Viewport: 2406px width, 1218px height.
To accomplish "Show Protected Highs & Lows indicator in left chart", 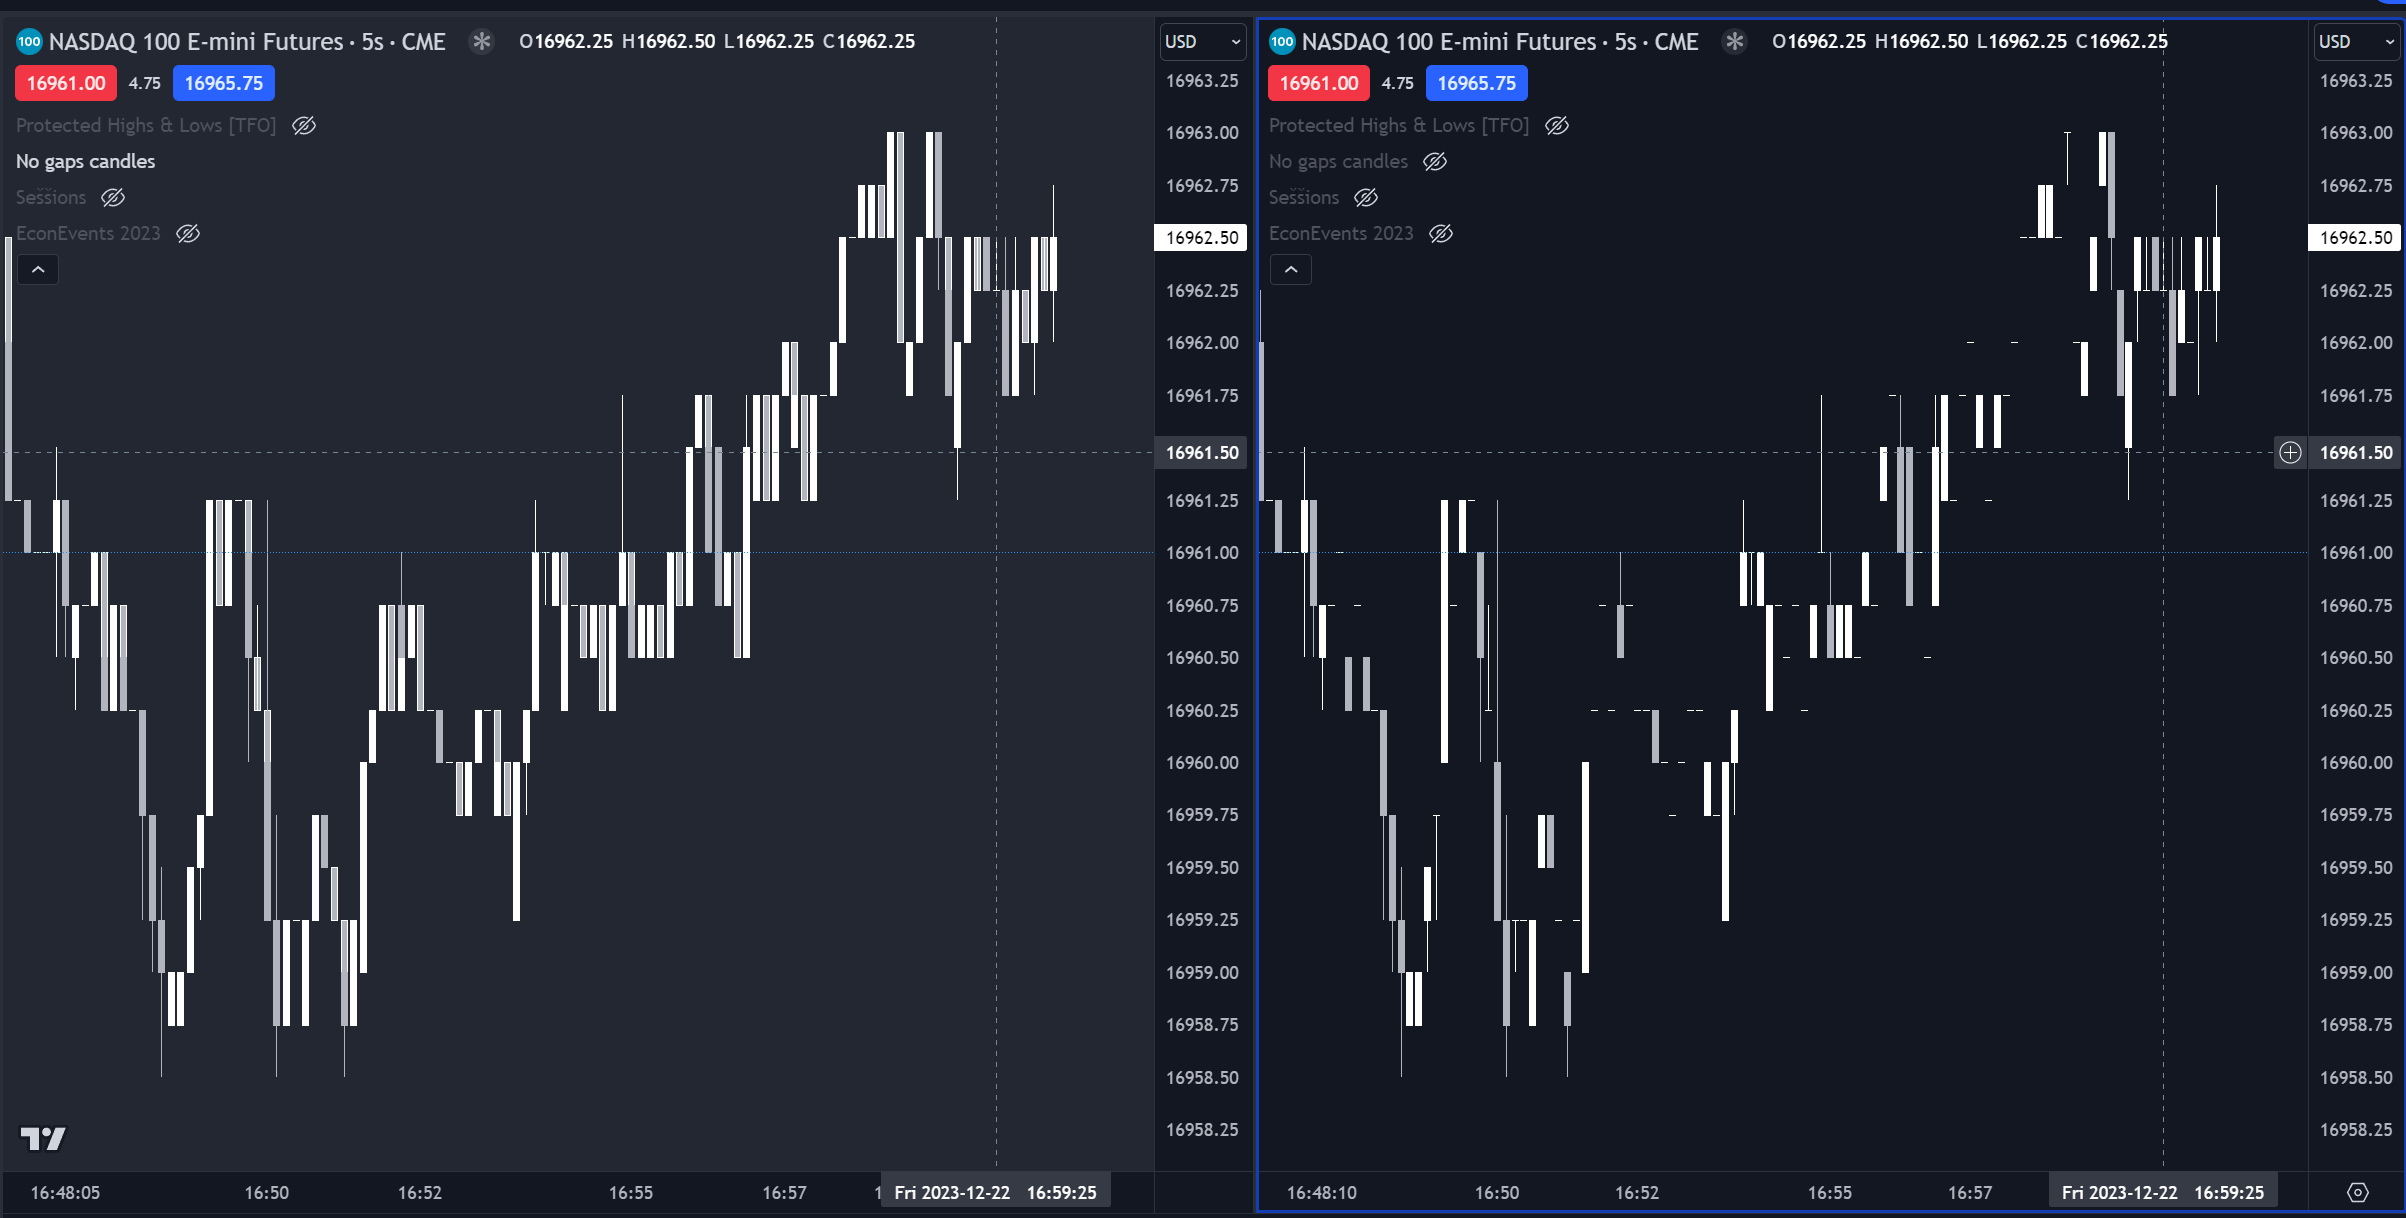I will tap(304, 126).
